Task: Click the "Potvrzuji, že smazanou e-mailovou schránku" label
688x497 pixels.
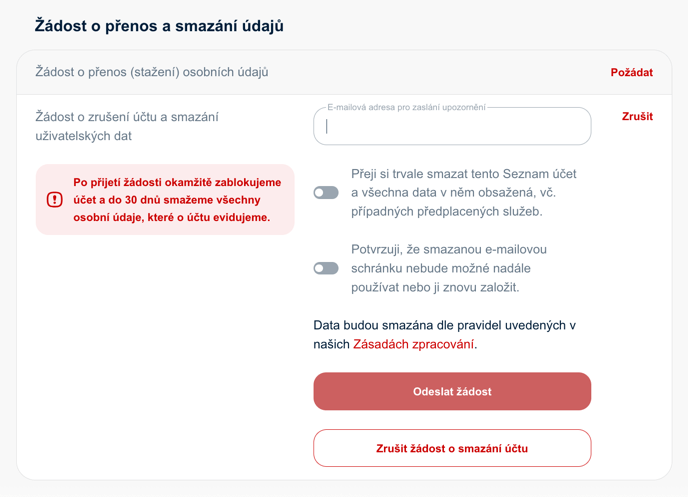Action: [x=449, y=249]
